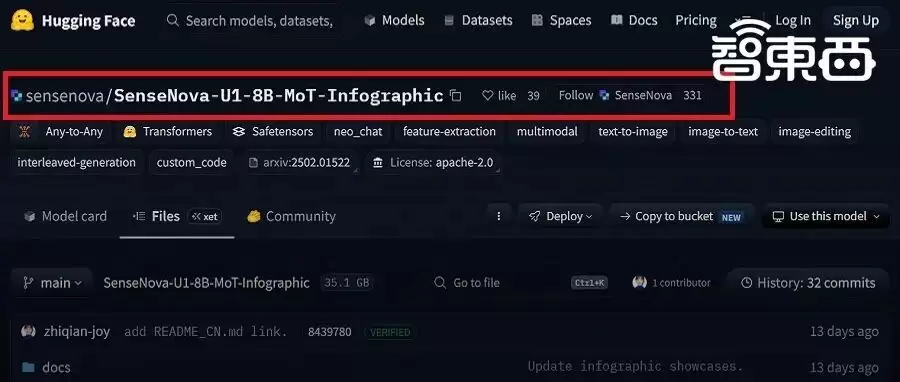Switch to the Model card tab
Screen dimensions: 900x382
65,216
